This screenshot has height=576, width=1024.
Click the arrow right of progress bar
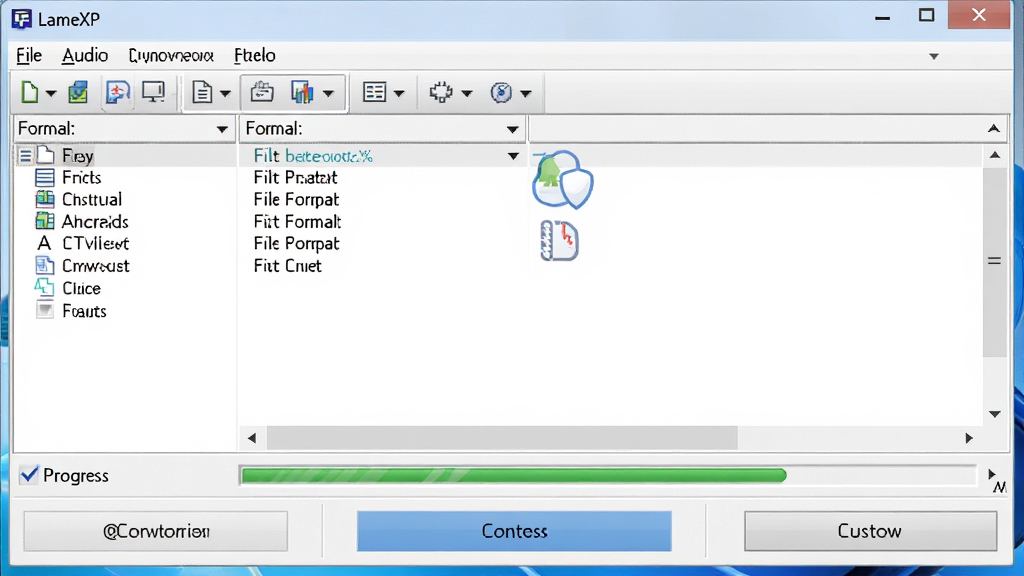(993, 473)
